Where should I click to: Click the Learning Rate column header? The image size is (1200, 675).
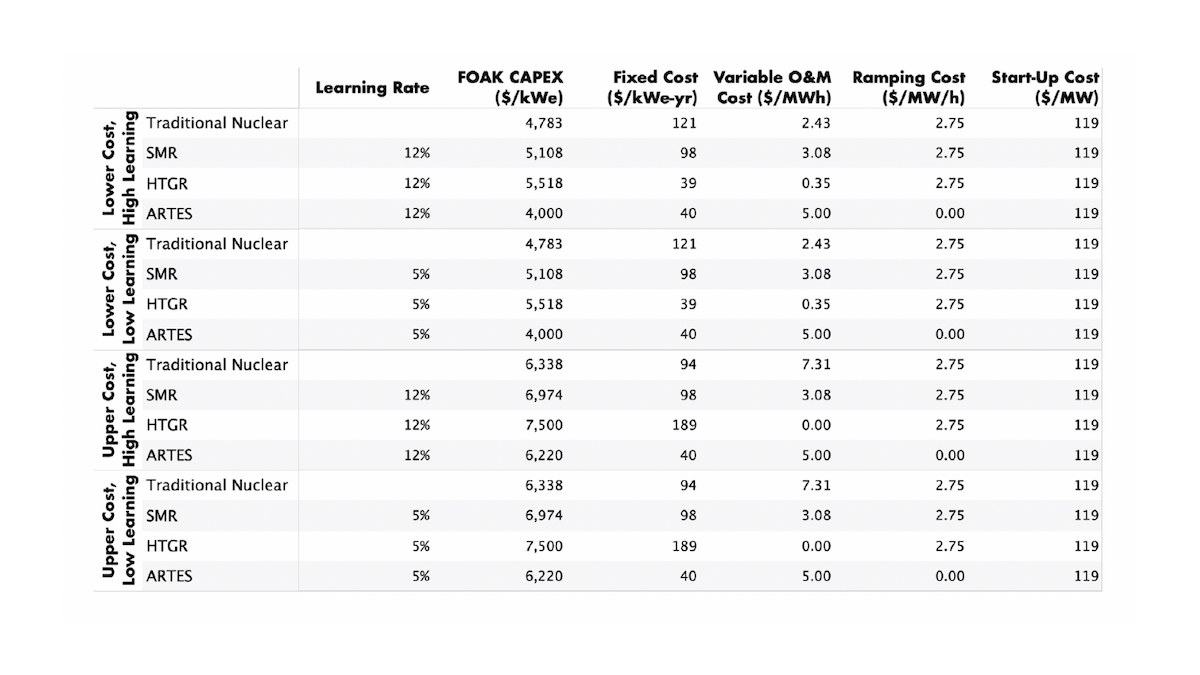(x=372, y=88)
